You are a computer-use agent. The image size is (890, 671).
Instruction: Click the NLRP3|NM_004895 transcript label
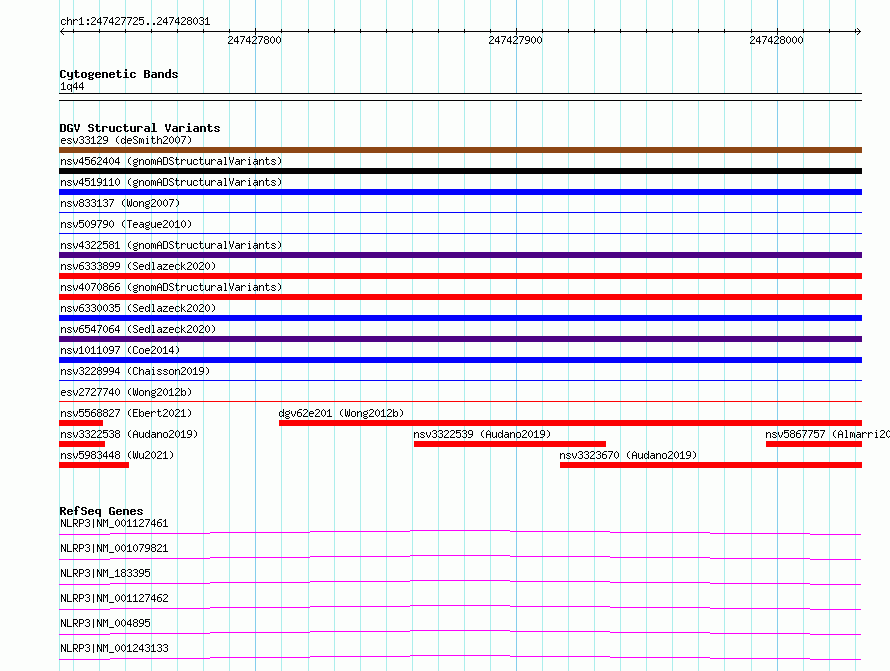[104, 623]
